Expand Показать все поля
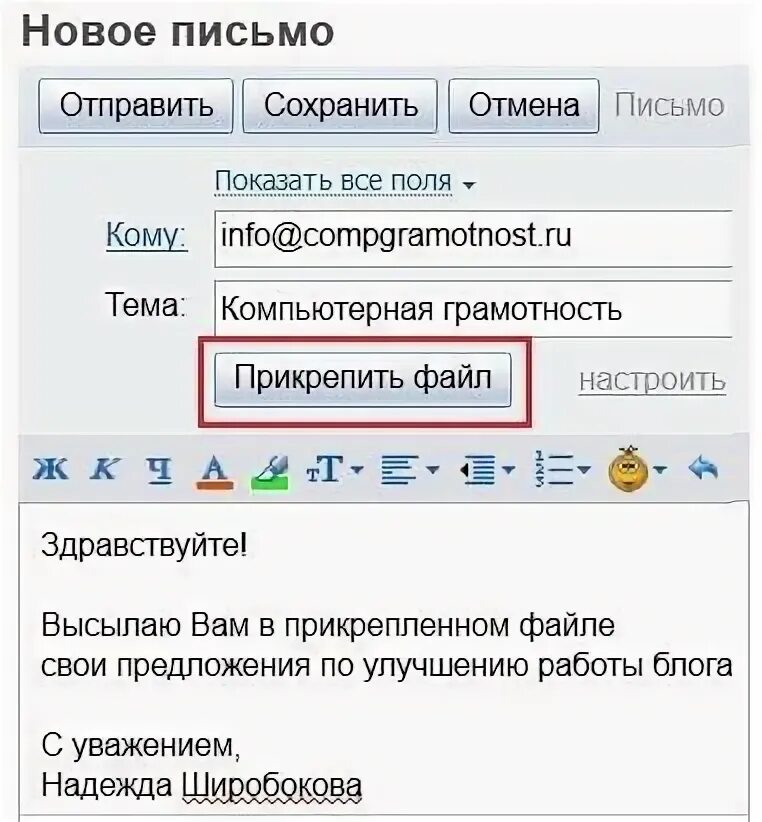This screenshot has width=762, height=822. click(x=344, y=181)
